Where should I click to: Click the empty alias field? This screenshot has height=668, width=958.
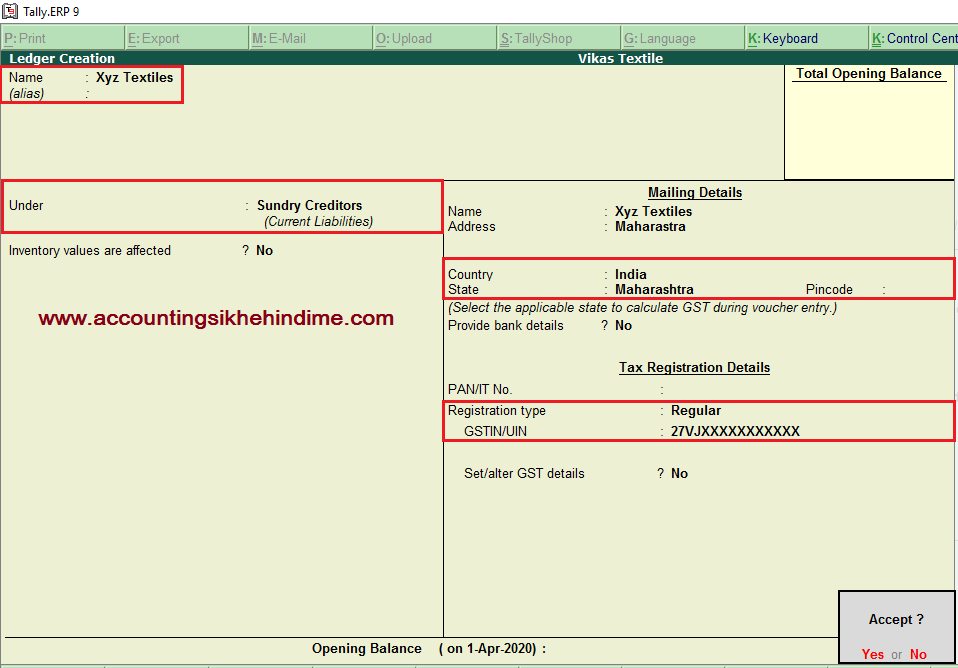click(x=134, y=94)
